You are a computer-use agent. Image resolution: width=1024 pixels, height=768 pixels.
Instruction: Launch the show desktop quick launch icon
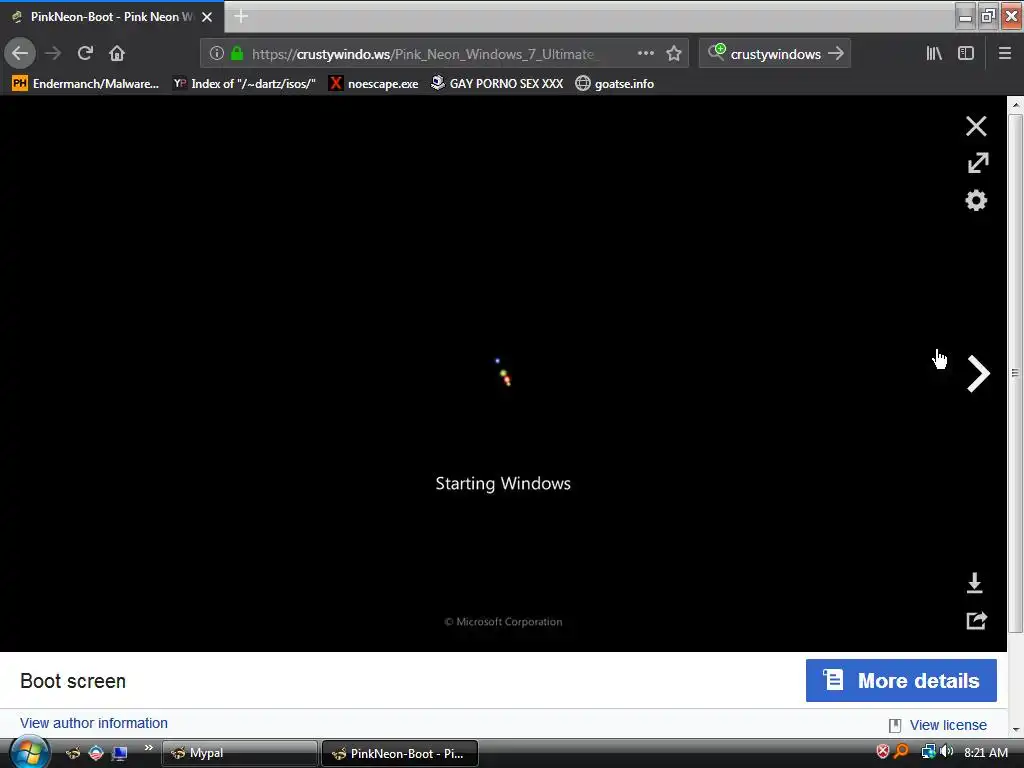point(120,754)
